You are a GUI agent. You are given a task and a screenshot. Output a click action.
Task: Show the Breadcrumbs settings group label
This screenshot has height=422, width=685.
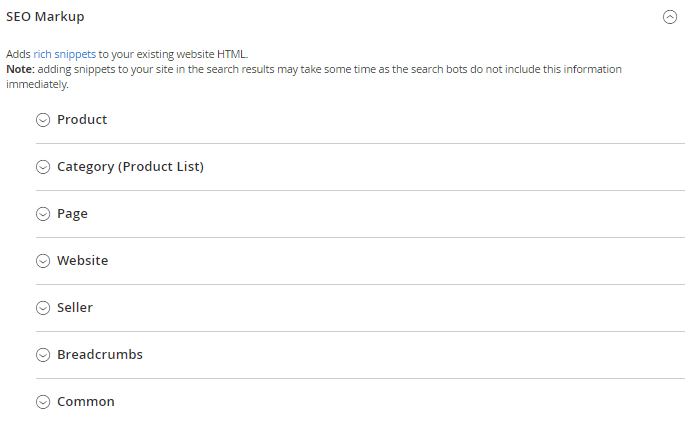coord(100,355)
